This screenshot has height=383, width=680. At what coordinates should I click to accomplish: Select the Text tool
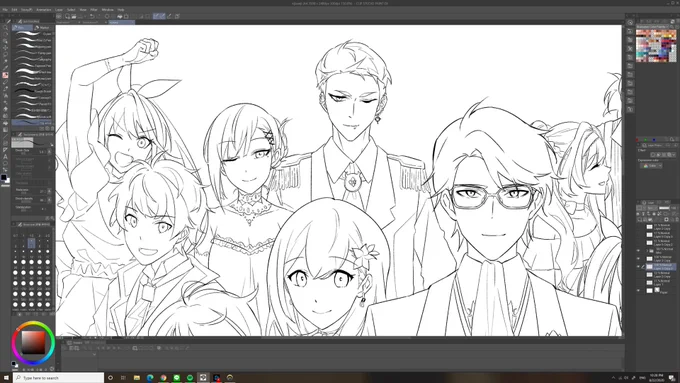(6, 157)
